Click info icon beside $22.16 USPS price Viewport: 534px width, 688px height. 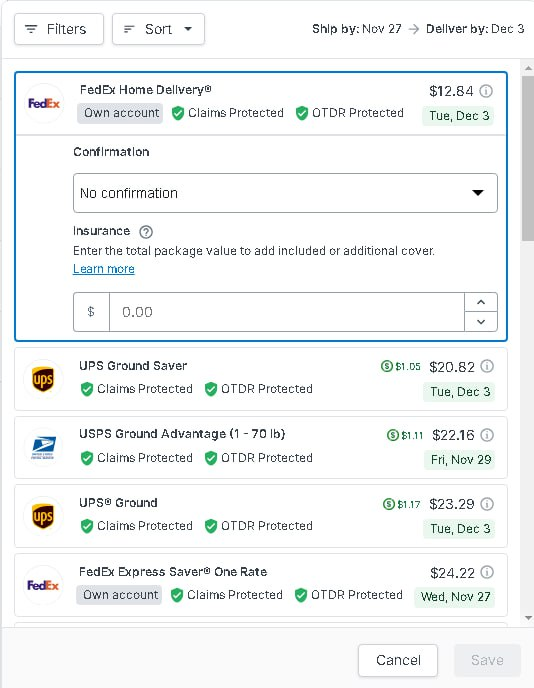487,435
